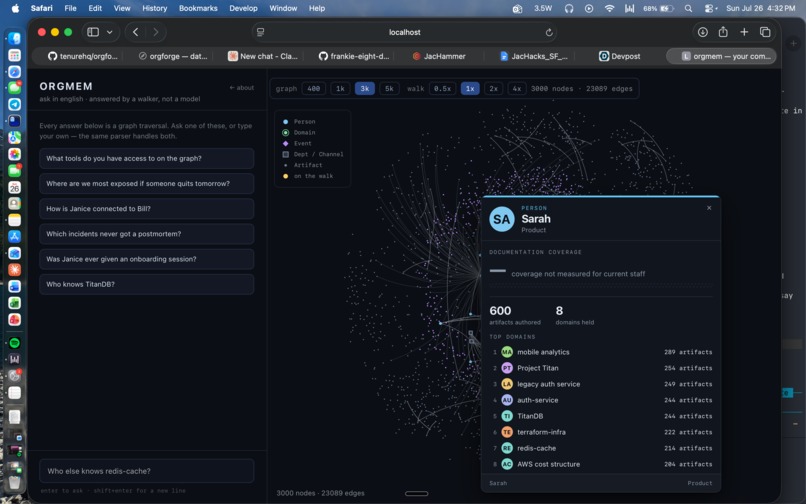Open the Bookmarks menu
Screen dimensions: 806x504
coord(198,8)
